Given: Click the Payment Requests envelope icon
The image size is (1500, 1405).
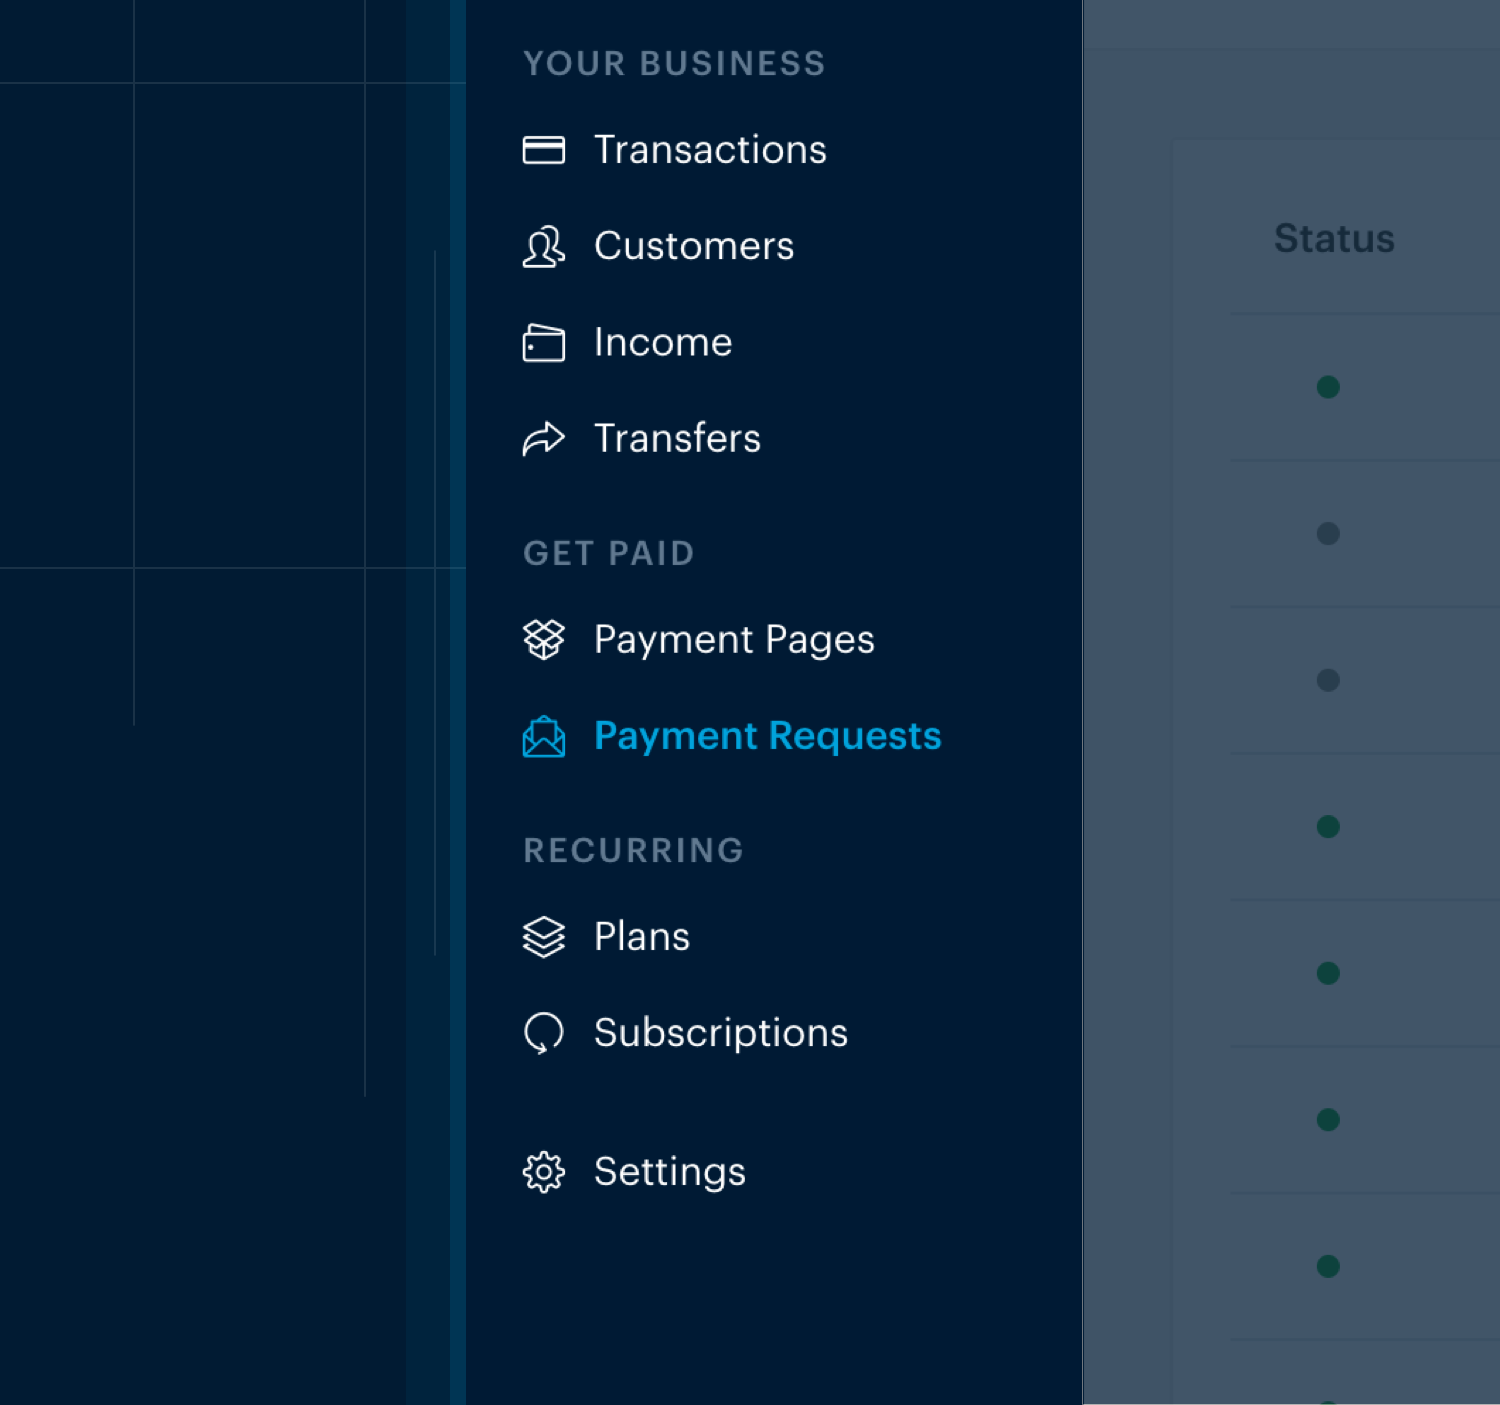Looking at the screenshot, I should pyautogui.click(x=541, y=737).
